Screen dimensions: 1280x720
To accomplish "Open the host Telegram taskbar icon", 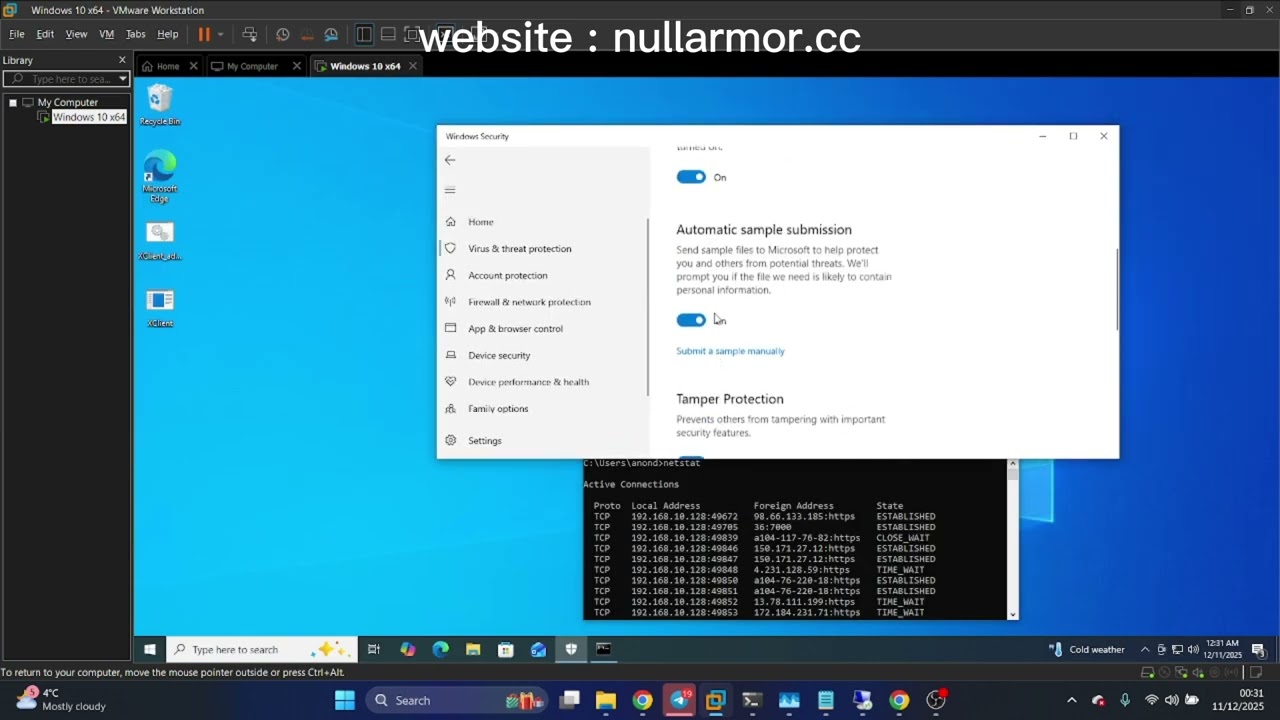I will [679, 700].
